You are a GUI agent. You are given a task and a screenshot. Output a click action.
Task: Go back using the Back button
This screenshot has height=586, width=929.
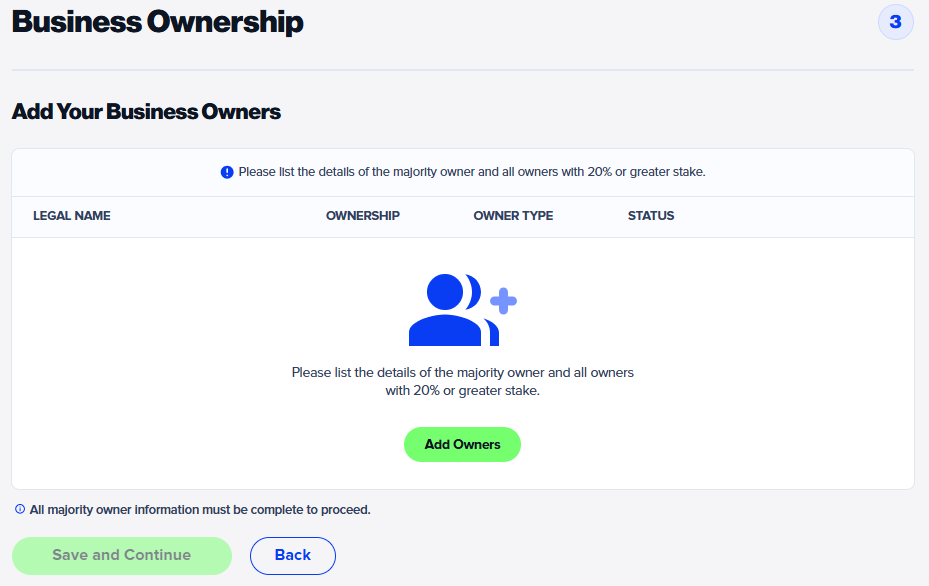click(x=292, y=555)
